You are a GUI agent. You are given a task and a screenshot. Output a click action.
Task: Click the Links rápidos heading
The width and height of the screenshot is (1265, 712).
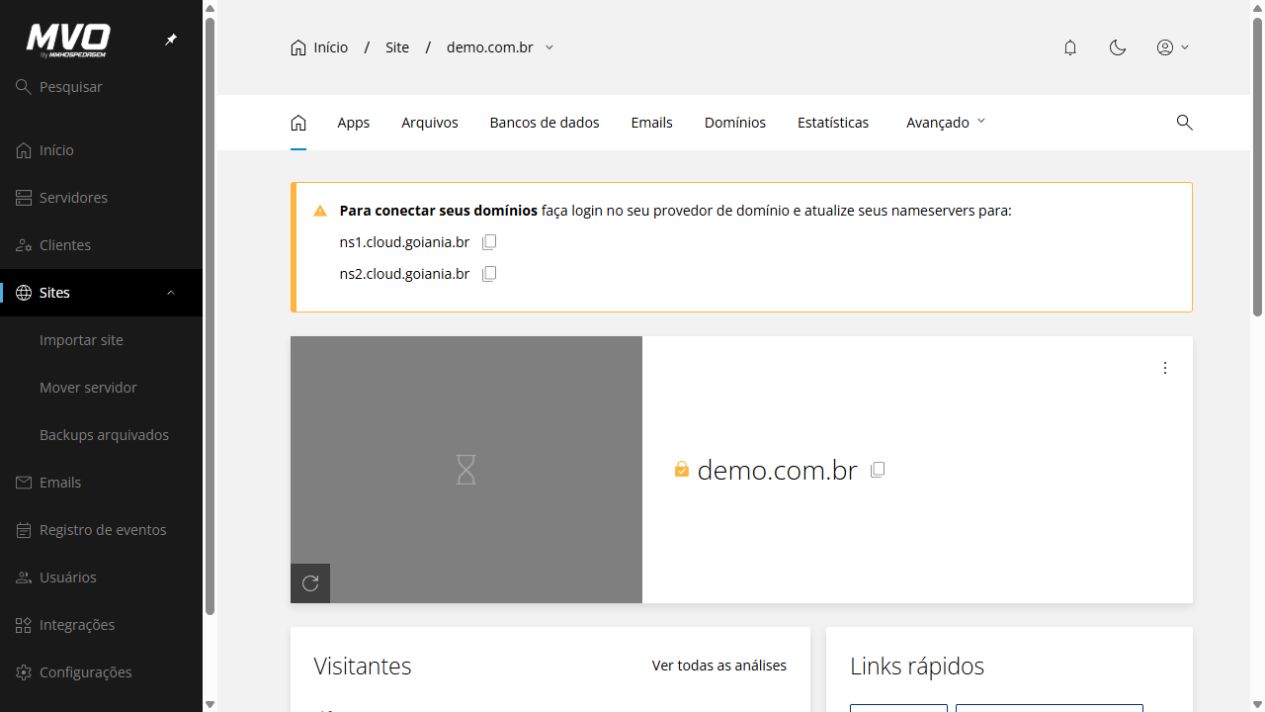point(917,666)
